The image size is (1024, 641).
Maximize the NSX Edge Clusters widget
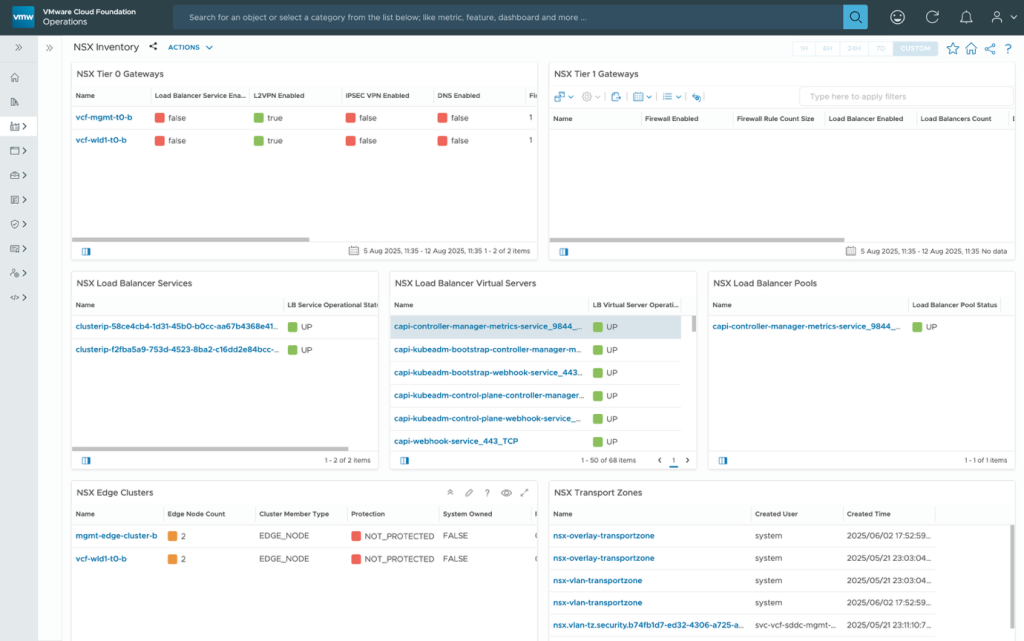524,493
